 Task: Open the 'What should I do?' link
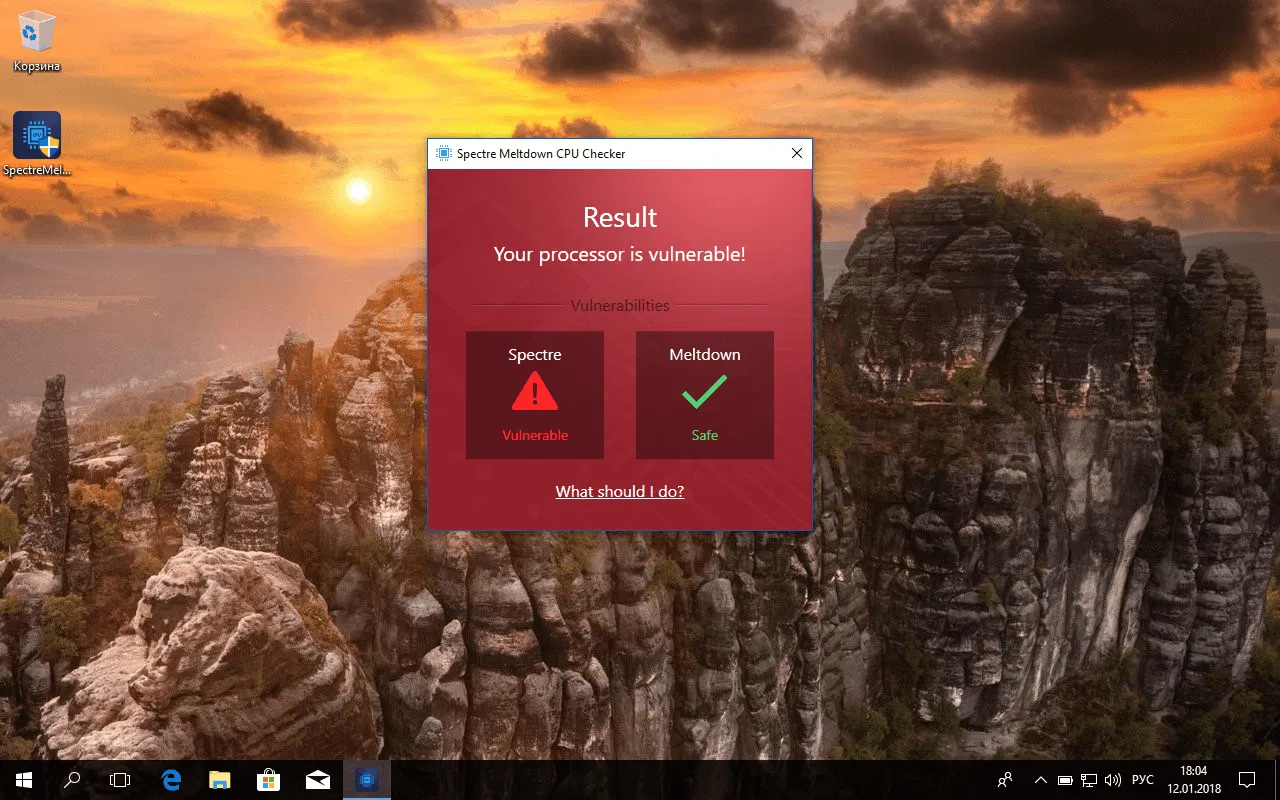click(620, 491)
